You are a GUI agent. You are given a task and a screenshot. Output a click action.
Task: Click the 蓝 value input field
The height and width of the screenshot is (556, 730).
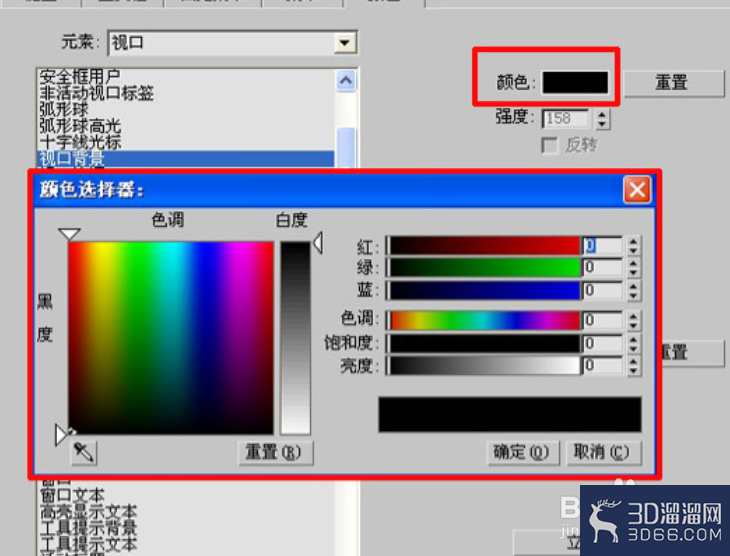[602, 290]
